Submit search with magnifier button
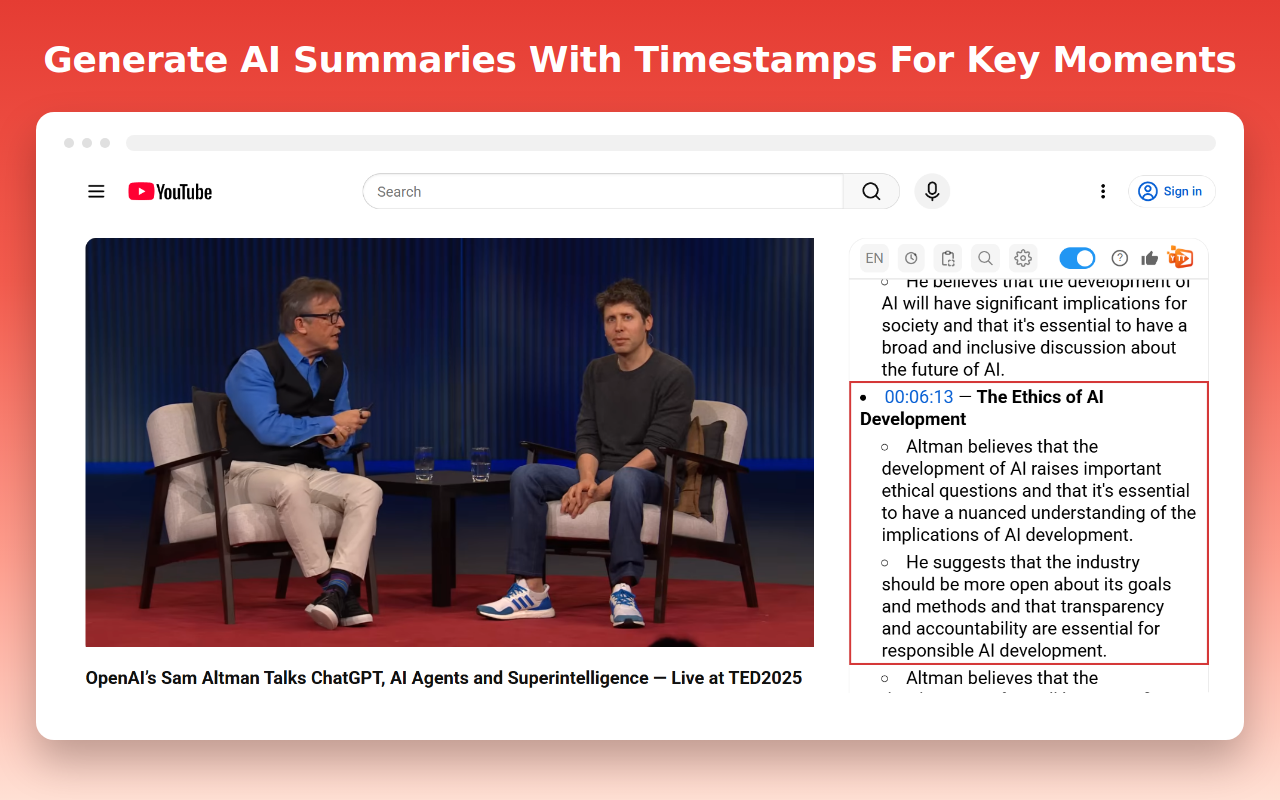The width and height of the screenshot is (1280, 800). click(871, 191)
